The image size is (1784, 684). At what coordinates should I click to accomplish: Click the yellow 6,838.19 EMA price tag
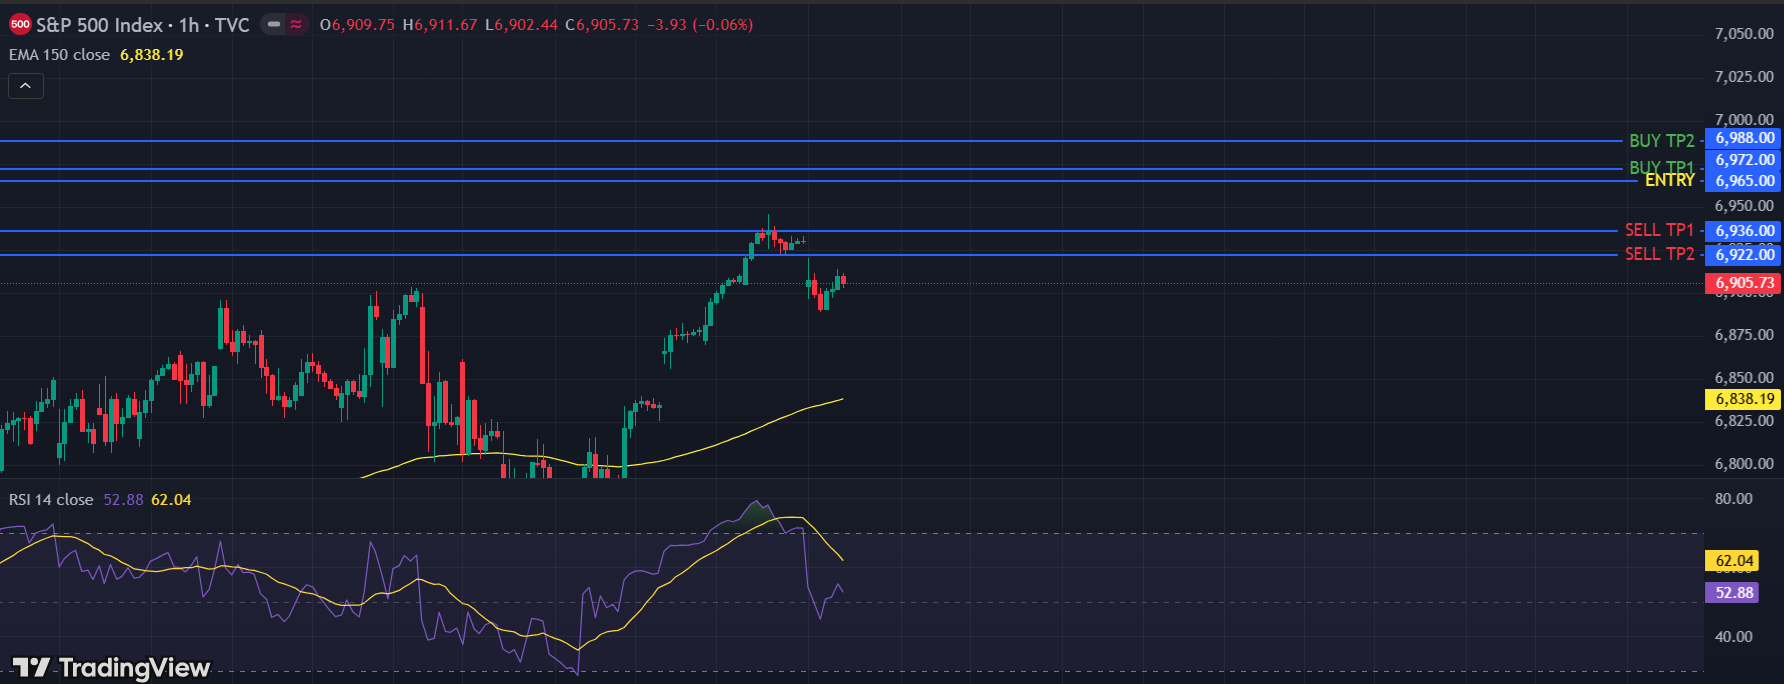(x=1744, y=399)
